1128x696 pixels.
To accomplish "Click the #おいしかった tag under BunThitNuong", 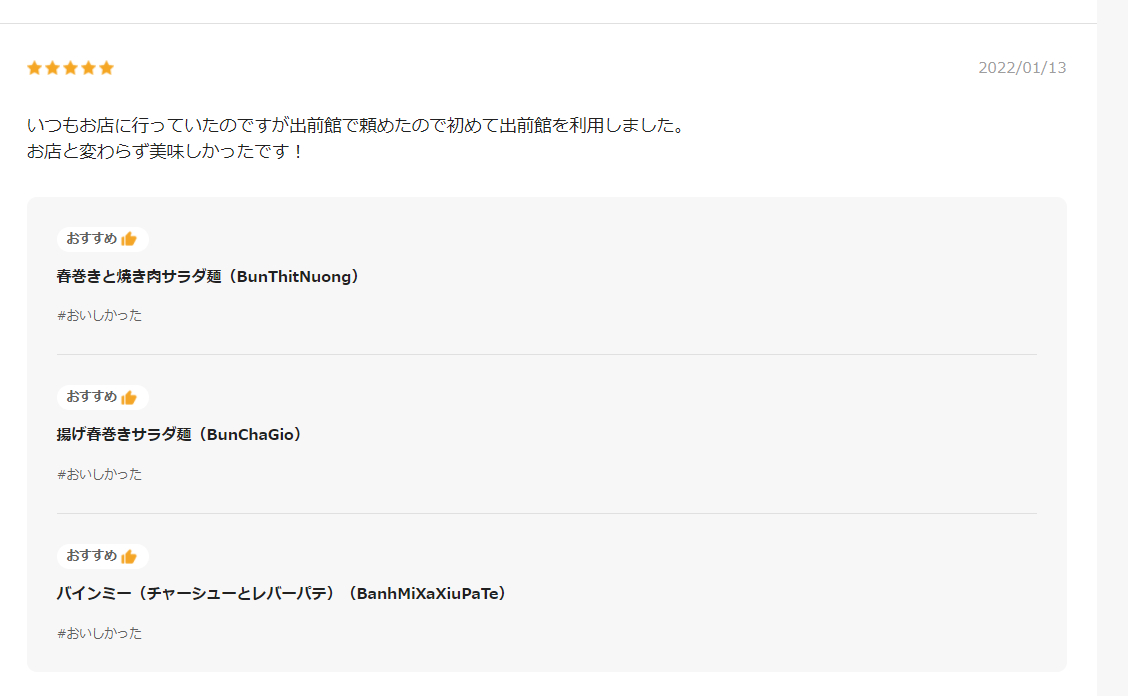I will click(x=99, y=315).
